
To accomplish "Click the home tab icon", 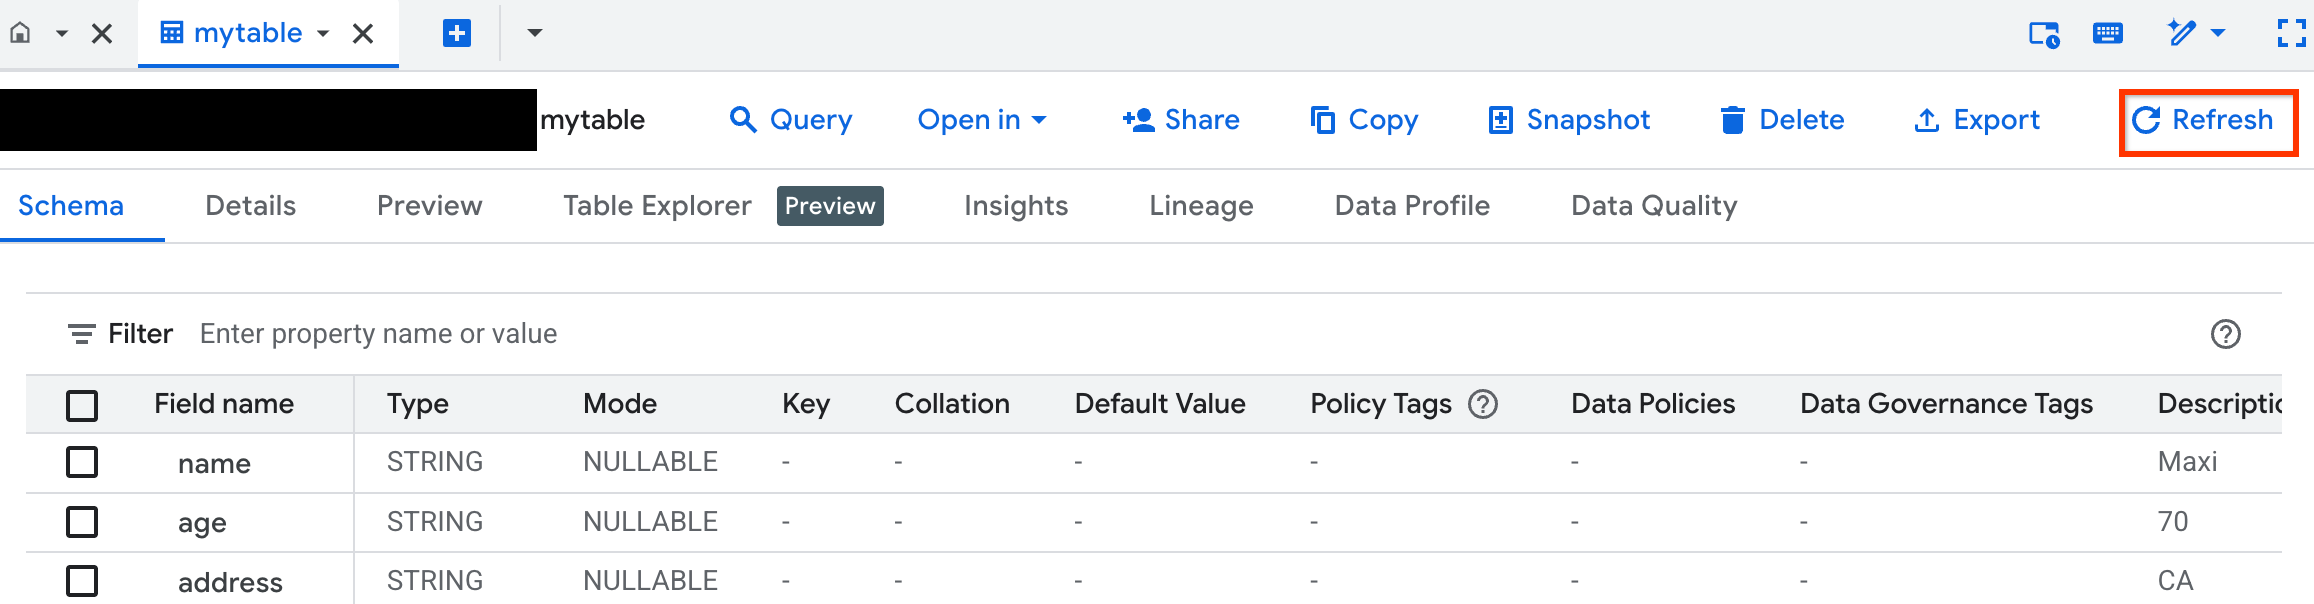I will pos(20,33).
